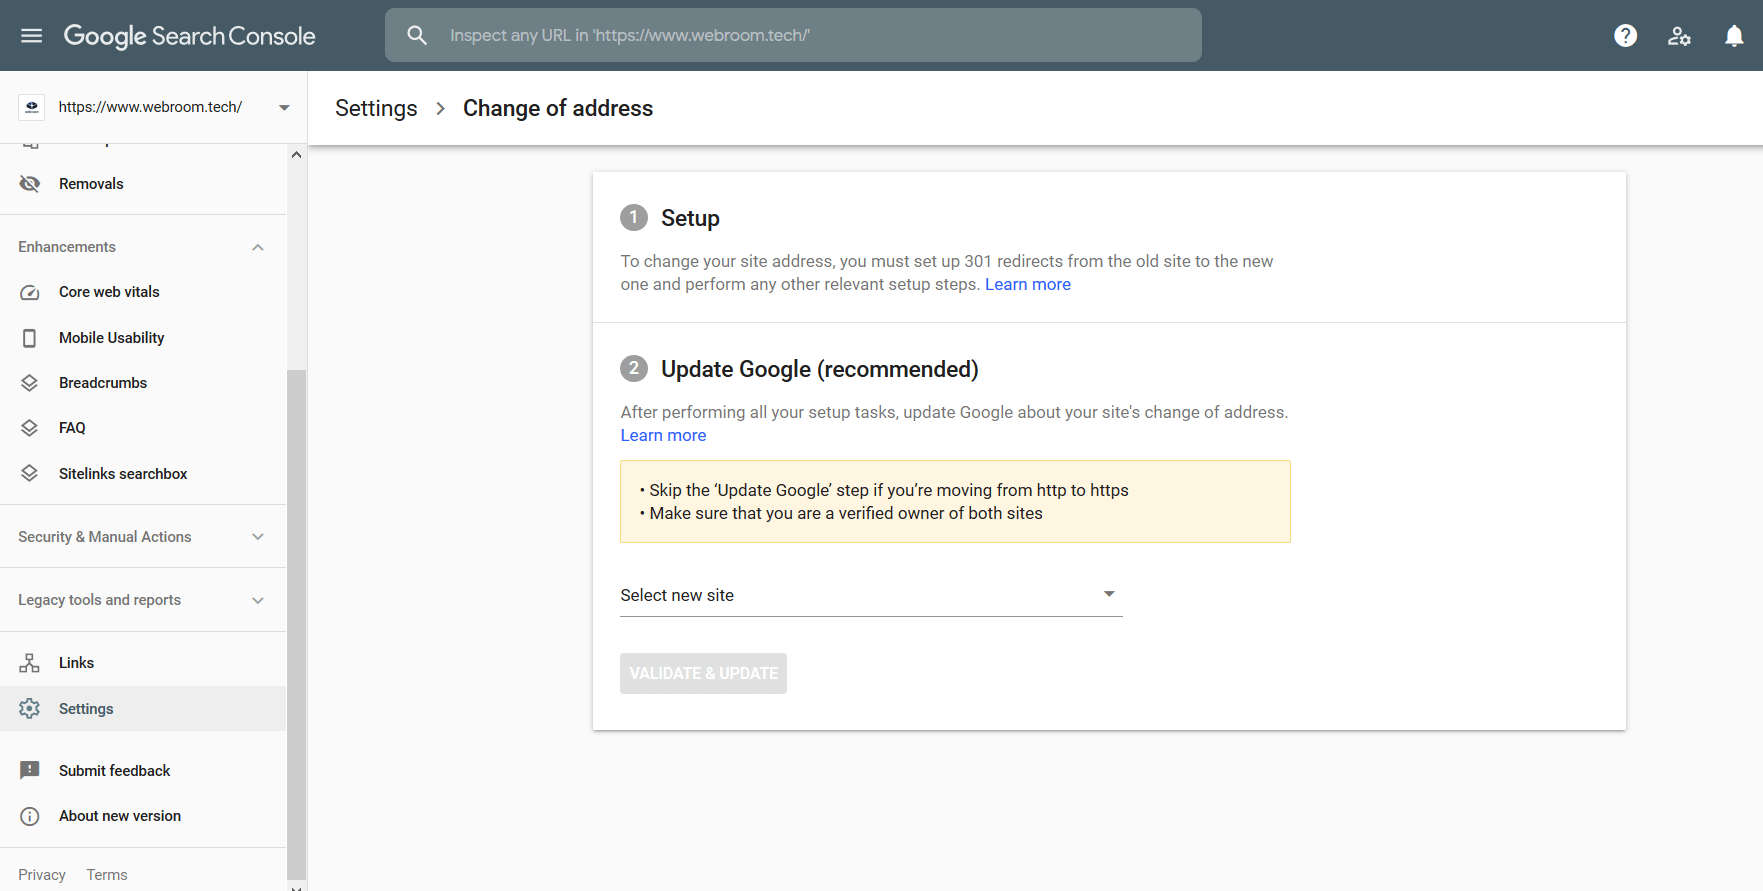Click the Submit feedback icon

tap(30, 771)
